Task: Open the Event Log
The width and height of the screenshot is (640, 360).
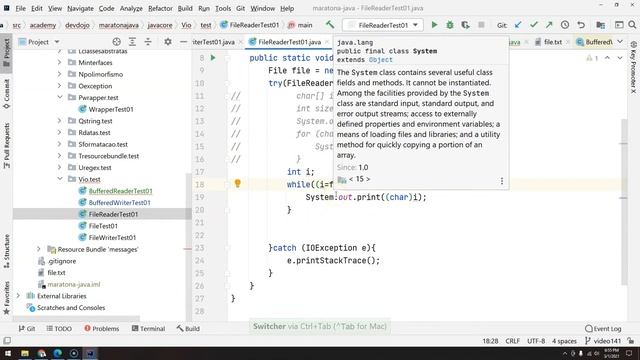Action: [x=603, y=329]
